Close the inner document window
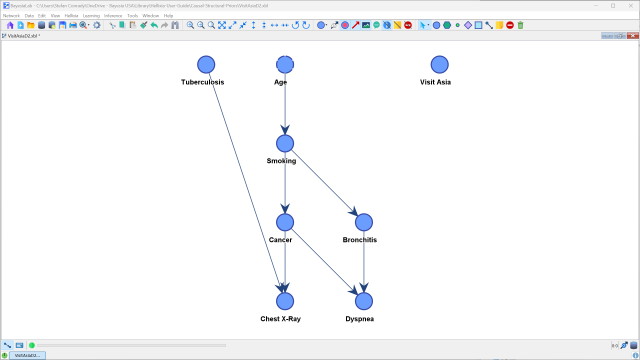Viewport: 640px width, 360px height. coord(633,36)
